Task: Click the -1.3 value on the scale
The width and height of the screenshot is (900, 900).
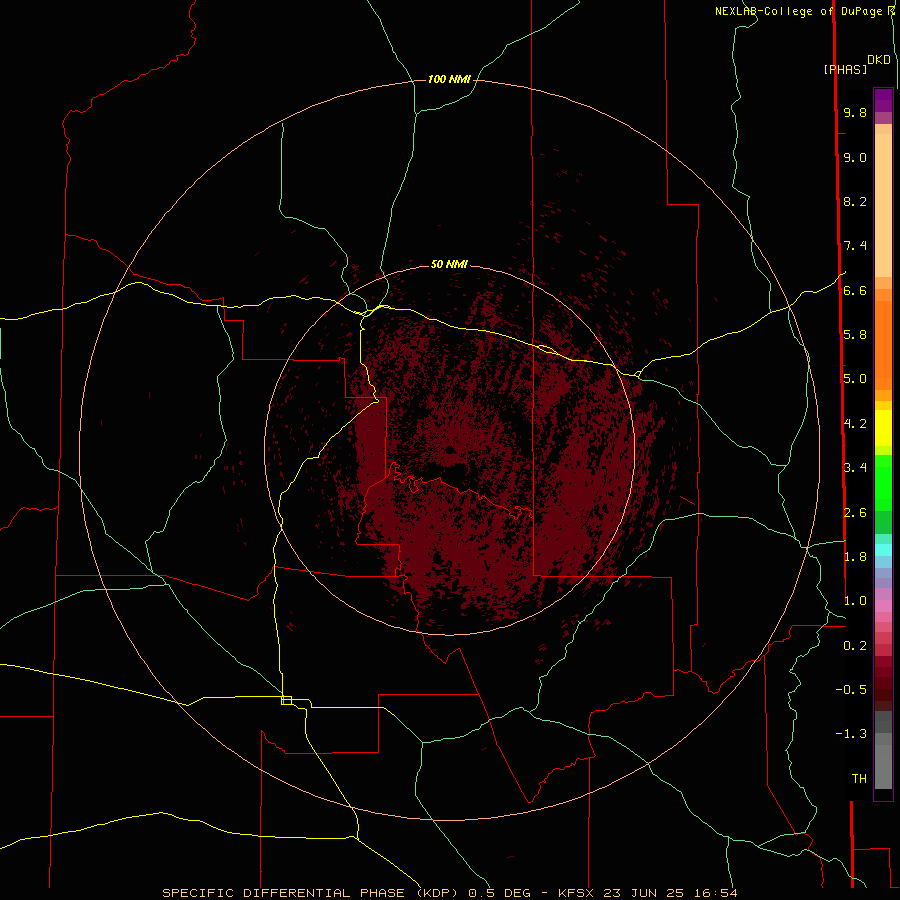Action: pyautogui.click(x=851, y=734)
